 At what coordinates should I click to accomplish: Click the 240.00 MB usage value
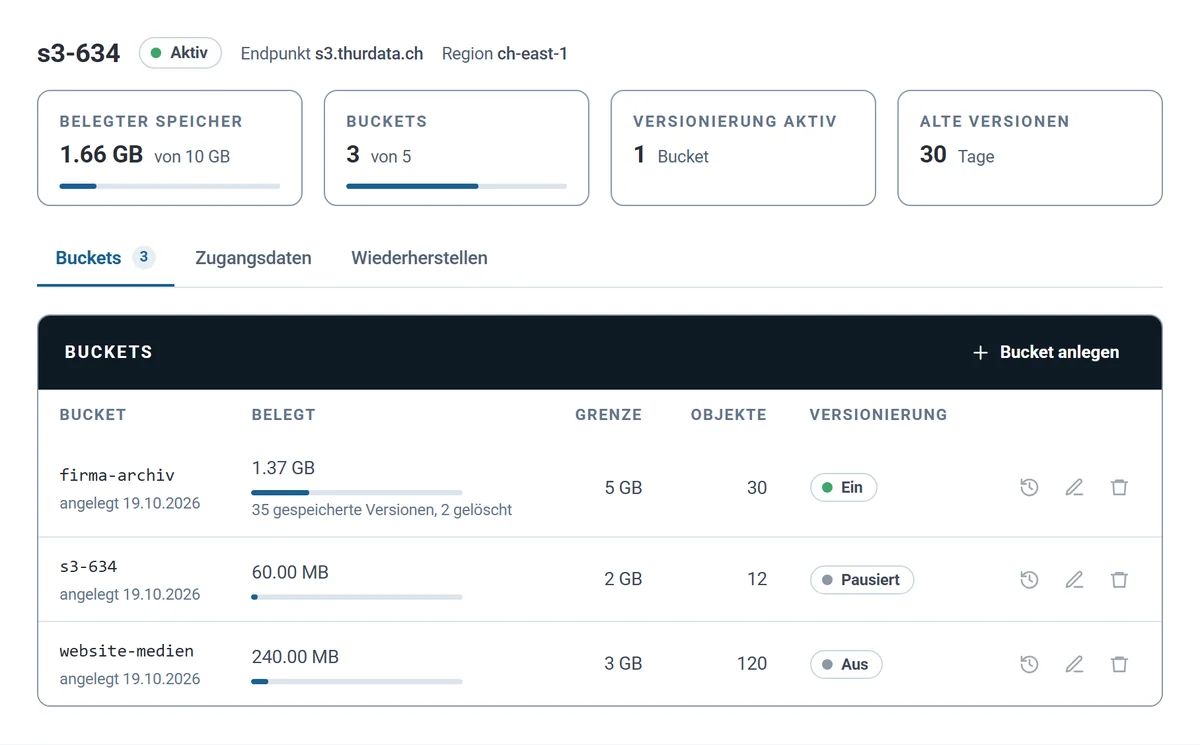[x=295, y=657]
